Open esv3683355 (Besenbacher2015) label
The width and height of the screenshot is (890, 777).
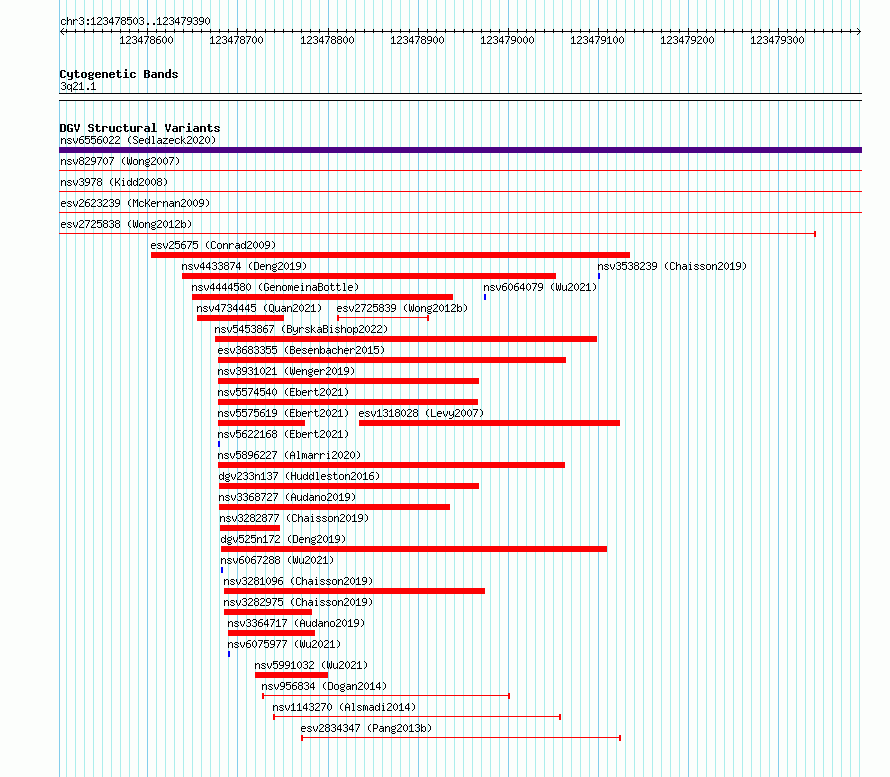point(301,350)
